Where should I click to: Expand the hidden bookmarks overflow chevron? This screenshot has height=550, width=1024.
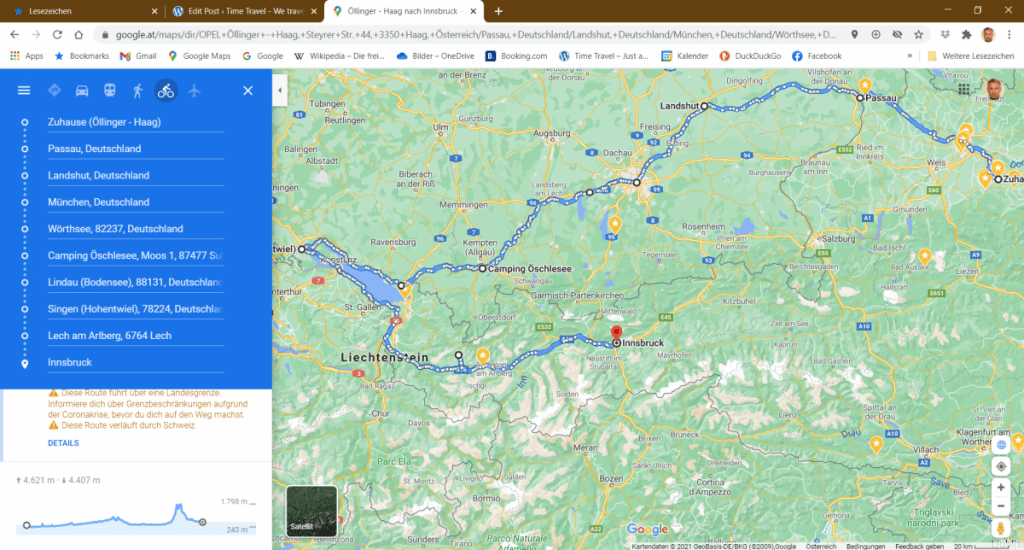tap(909, 56)
